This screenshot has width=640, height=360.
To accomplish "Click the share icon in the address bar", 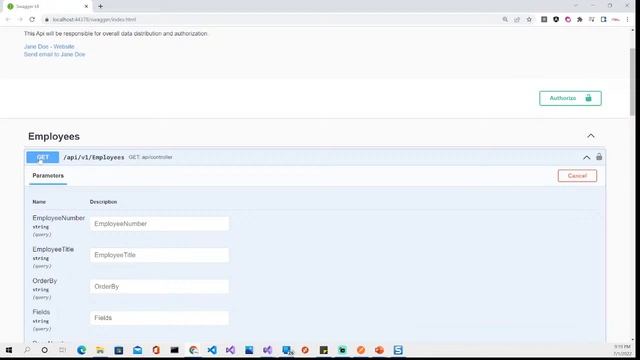I will click(517, 19).
